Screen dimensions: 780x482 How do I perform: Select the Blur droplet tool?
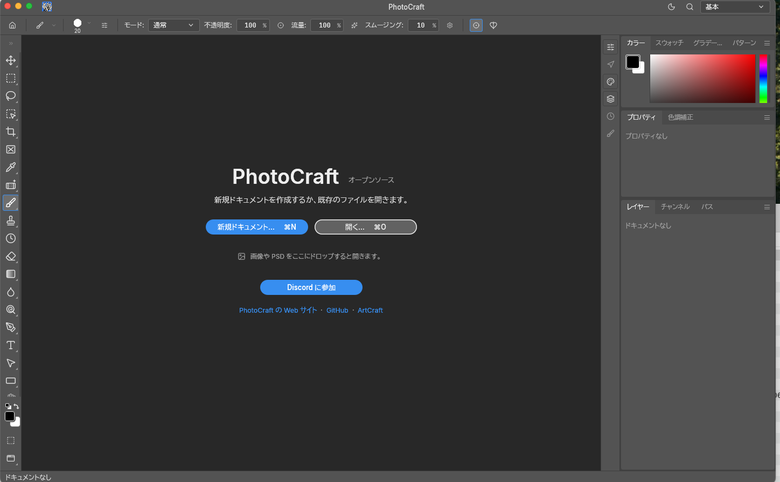pos(10,292)
